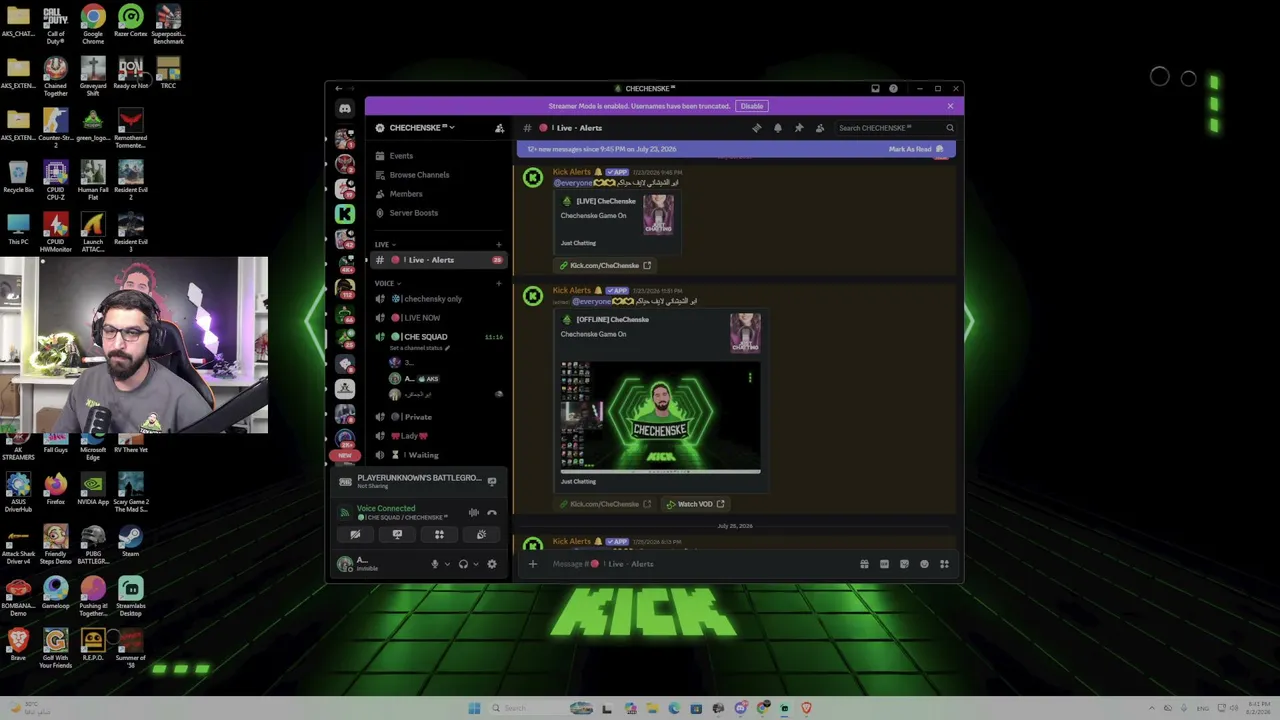This screenshot has width=1280, height=720.
Task: Open the Chechenske stream preview image
Action: pyautogui.click(x=661, y=415)
